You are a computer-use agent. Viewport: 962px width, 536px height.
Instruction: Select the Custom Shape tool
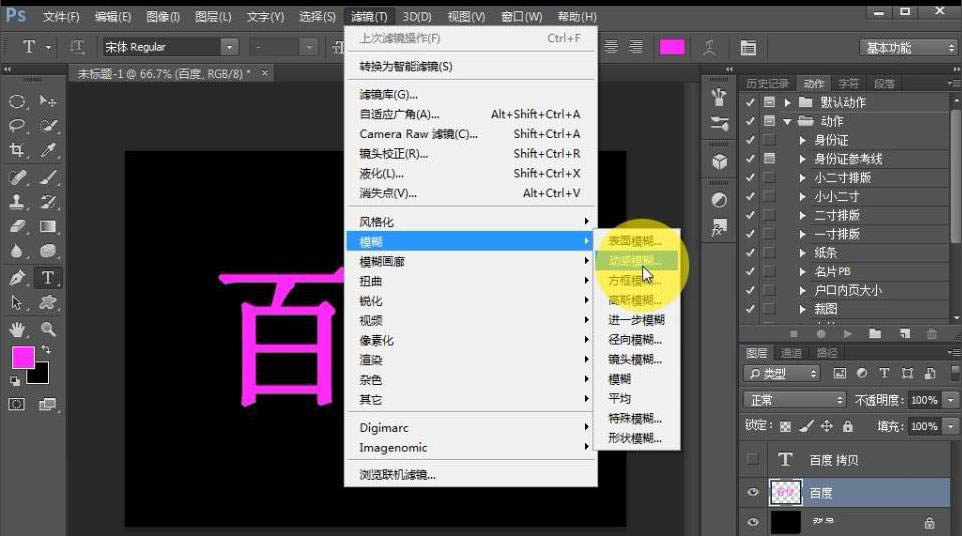pyautogui.click(x=48, y=302)
